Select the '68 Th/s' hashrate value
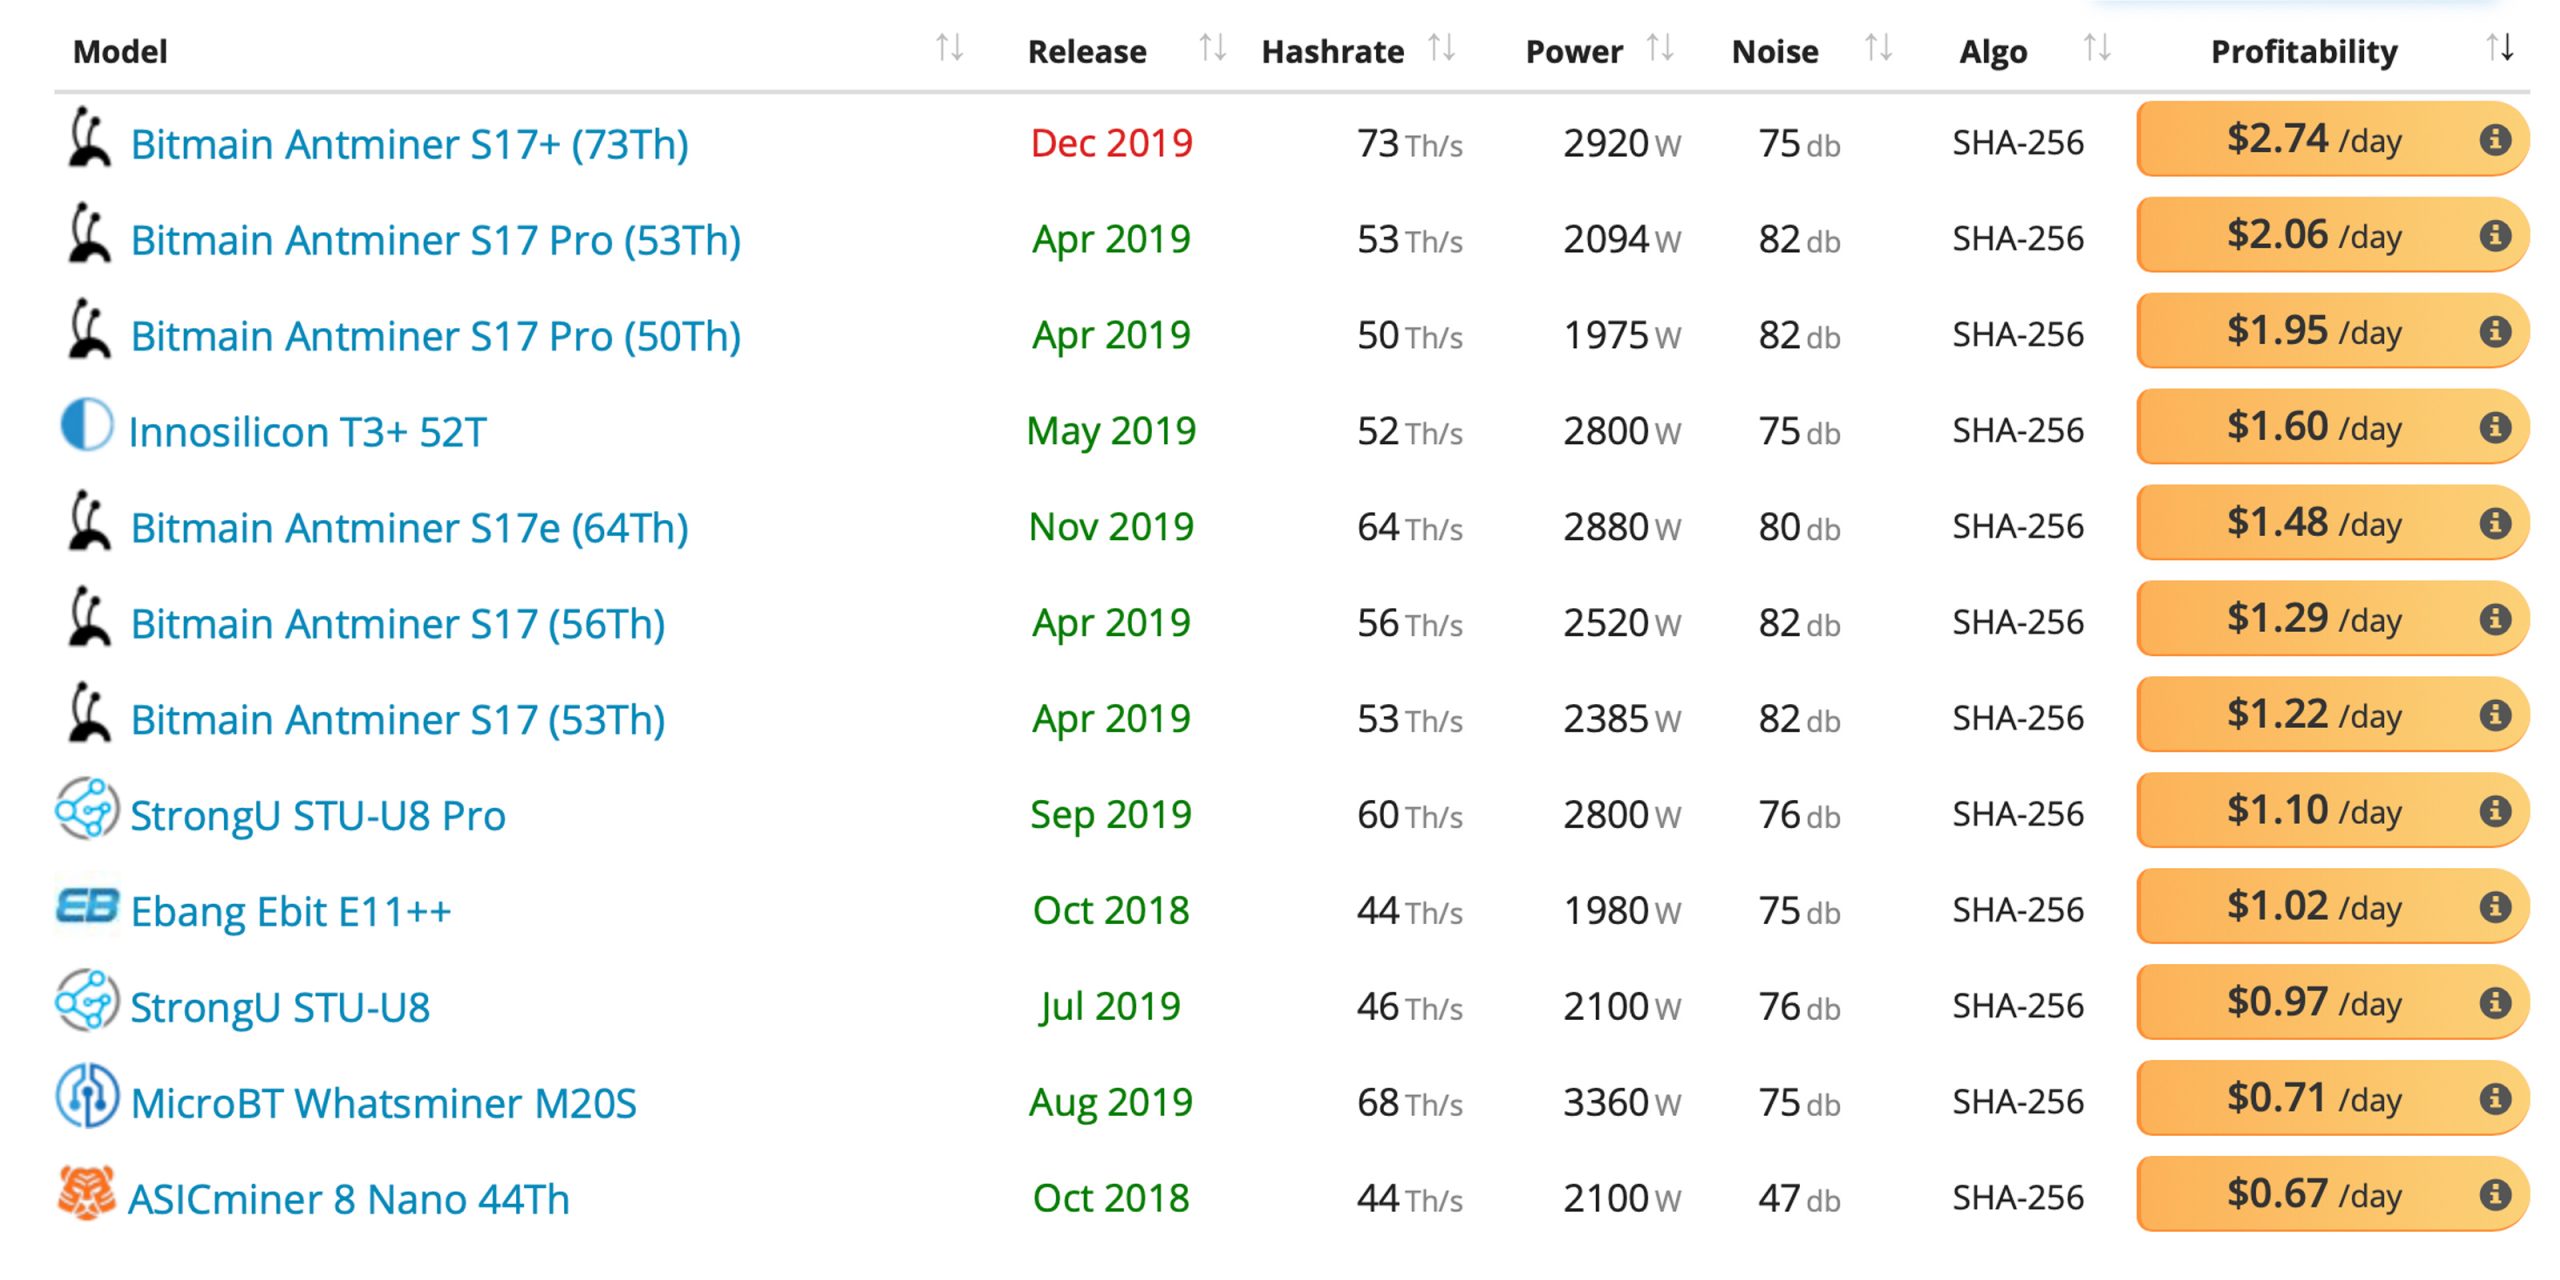This screenshot has width=2560, height=1280. pyautogui.click(x=1409, y=1102)
